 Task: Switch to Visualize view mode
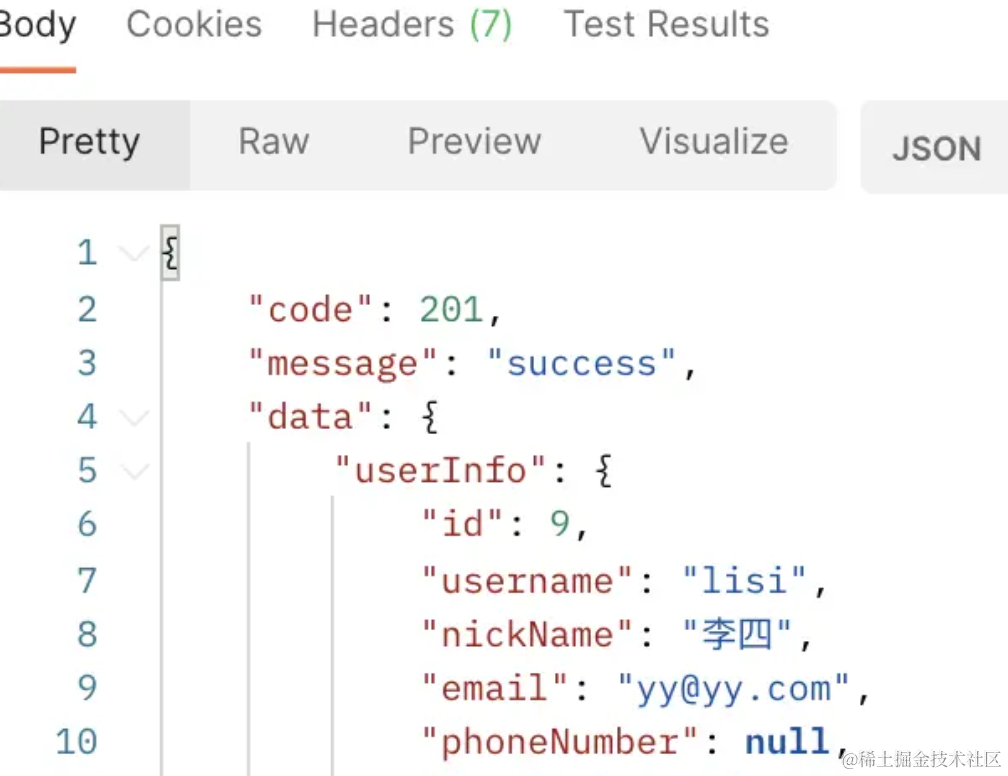(x=714, y=142)
